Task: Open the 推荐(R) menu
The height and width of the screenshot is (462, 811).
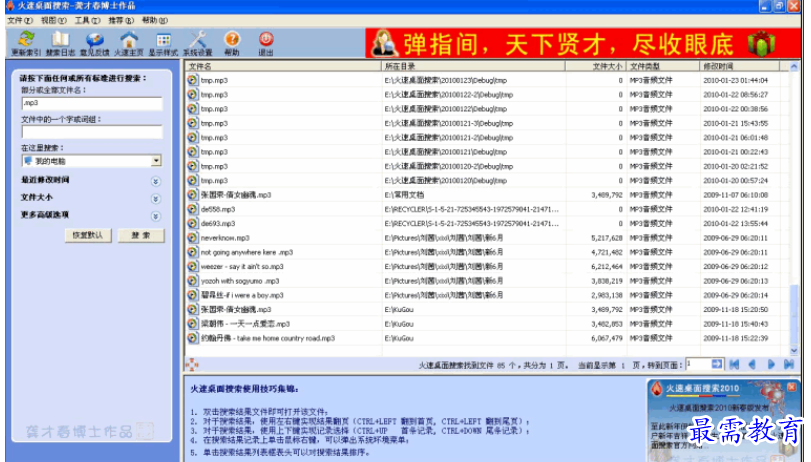Action: coord(121,20)
